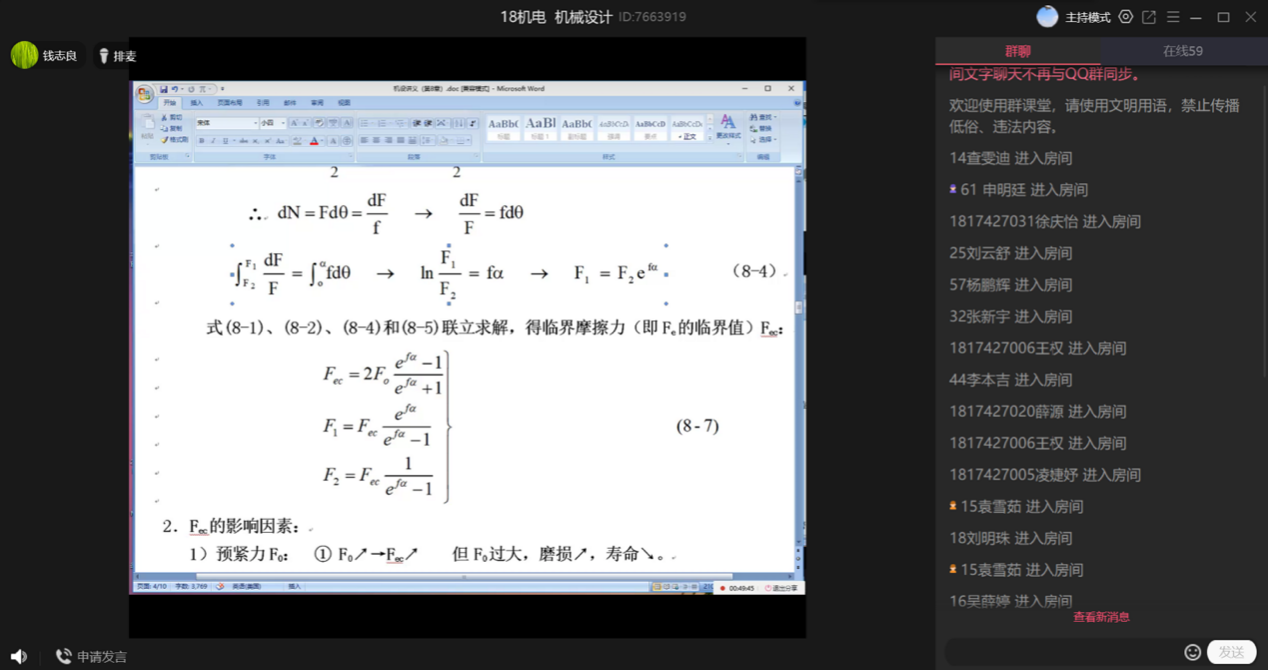Click the pop-out window icon
Image resolution: width=1268 pixels, height=670 pixels.
[1149, 17]
